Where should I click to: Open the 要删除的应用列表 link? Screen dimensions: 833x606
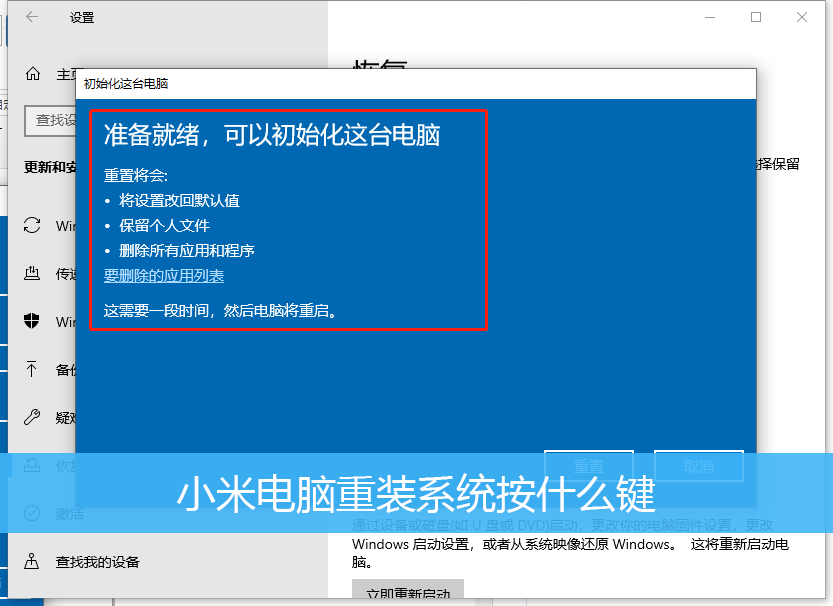[164, 276]
